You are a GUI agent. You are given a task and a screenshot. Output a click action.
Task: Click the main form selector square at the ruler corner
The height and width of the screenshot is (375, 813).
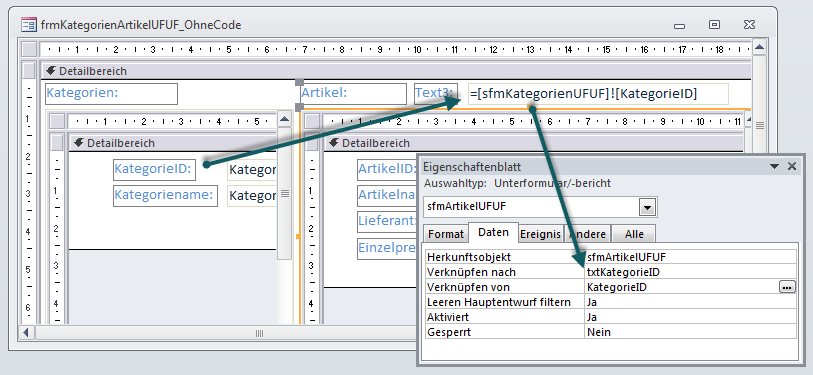tap(30, 49)
